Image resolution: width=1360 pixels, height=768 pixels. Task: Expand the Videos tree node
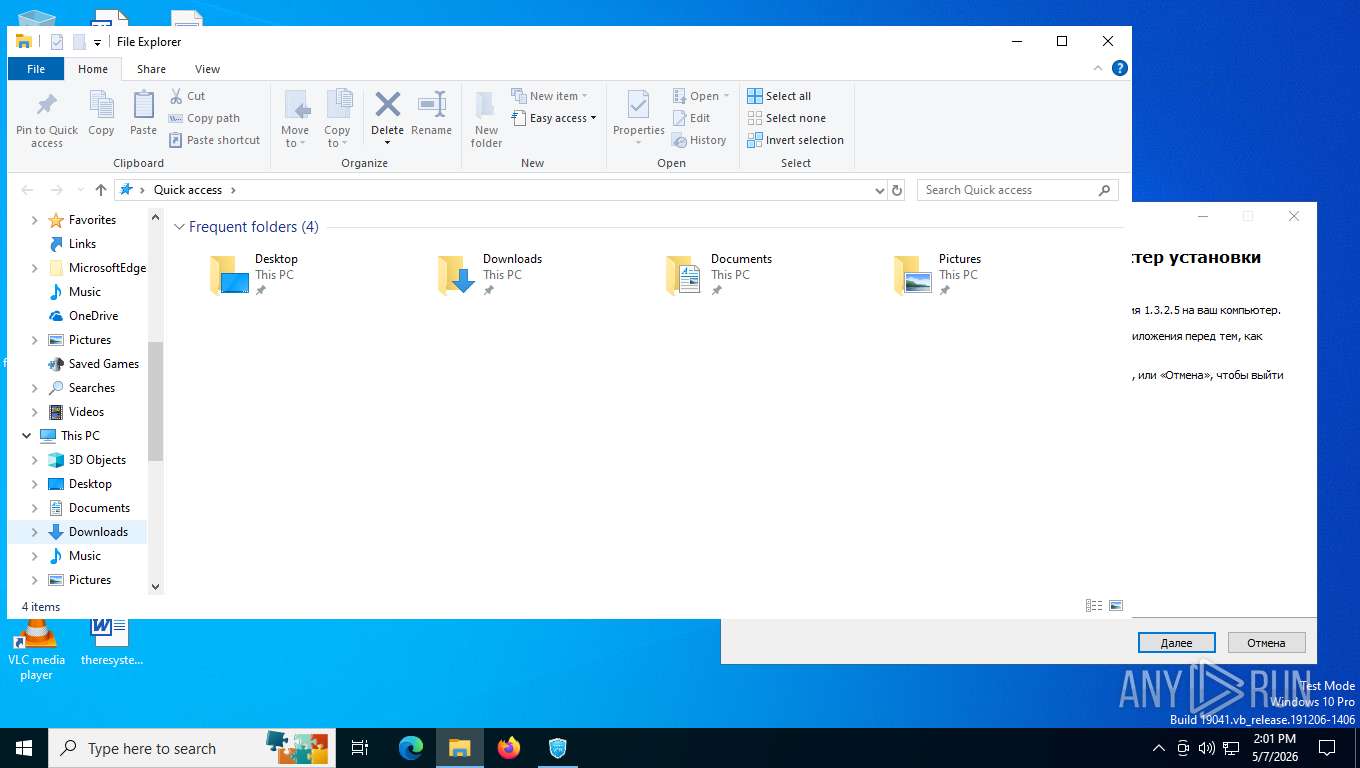[x=35, y=412]
